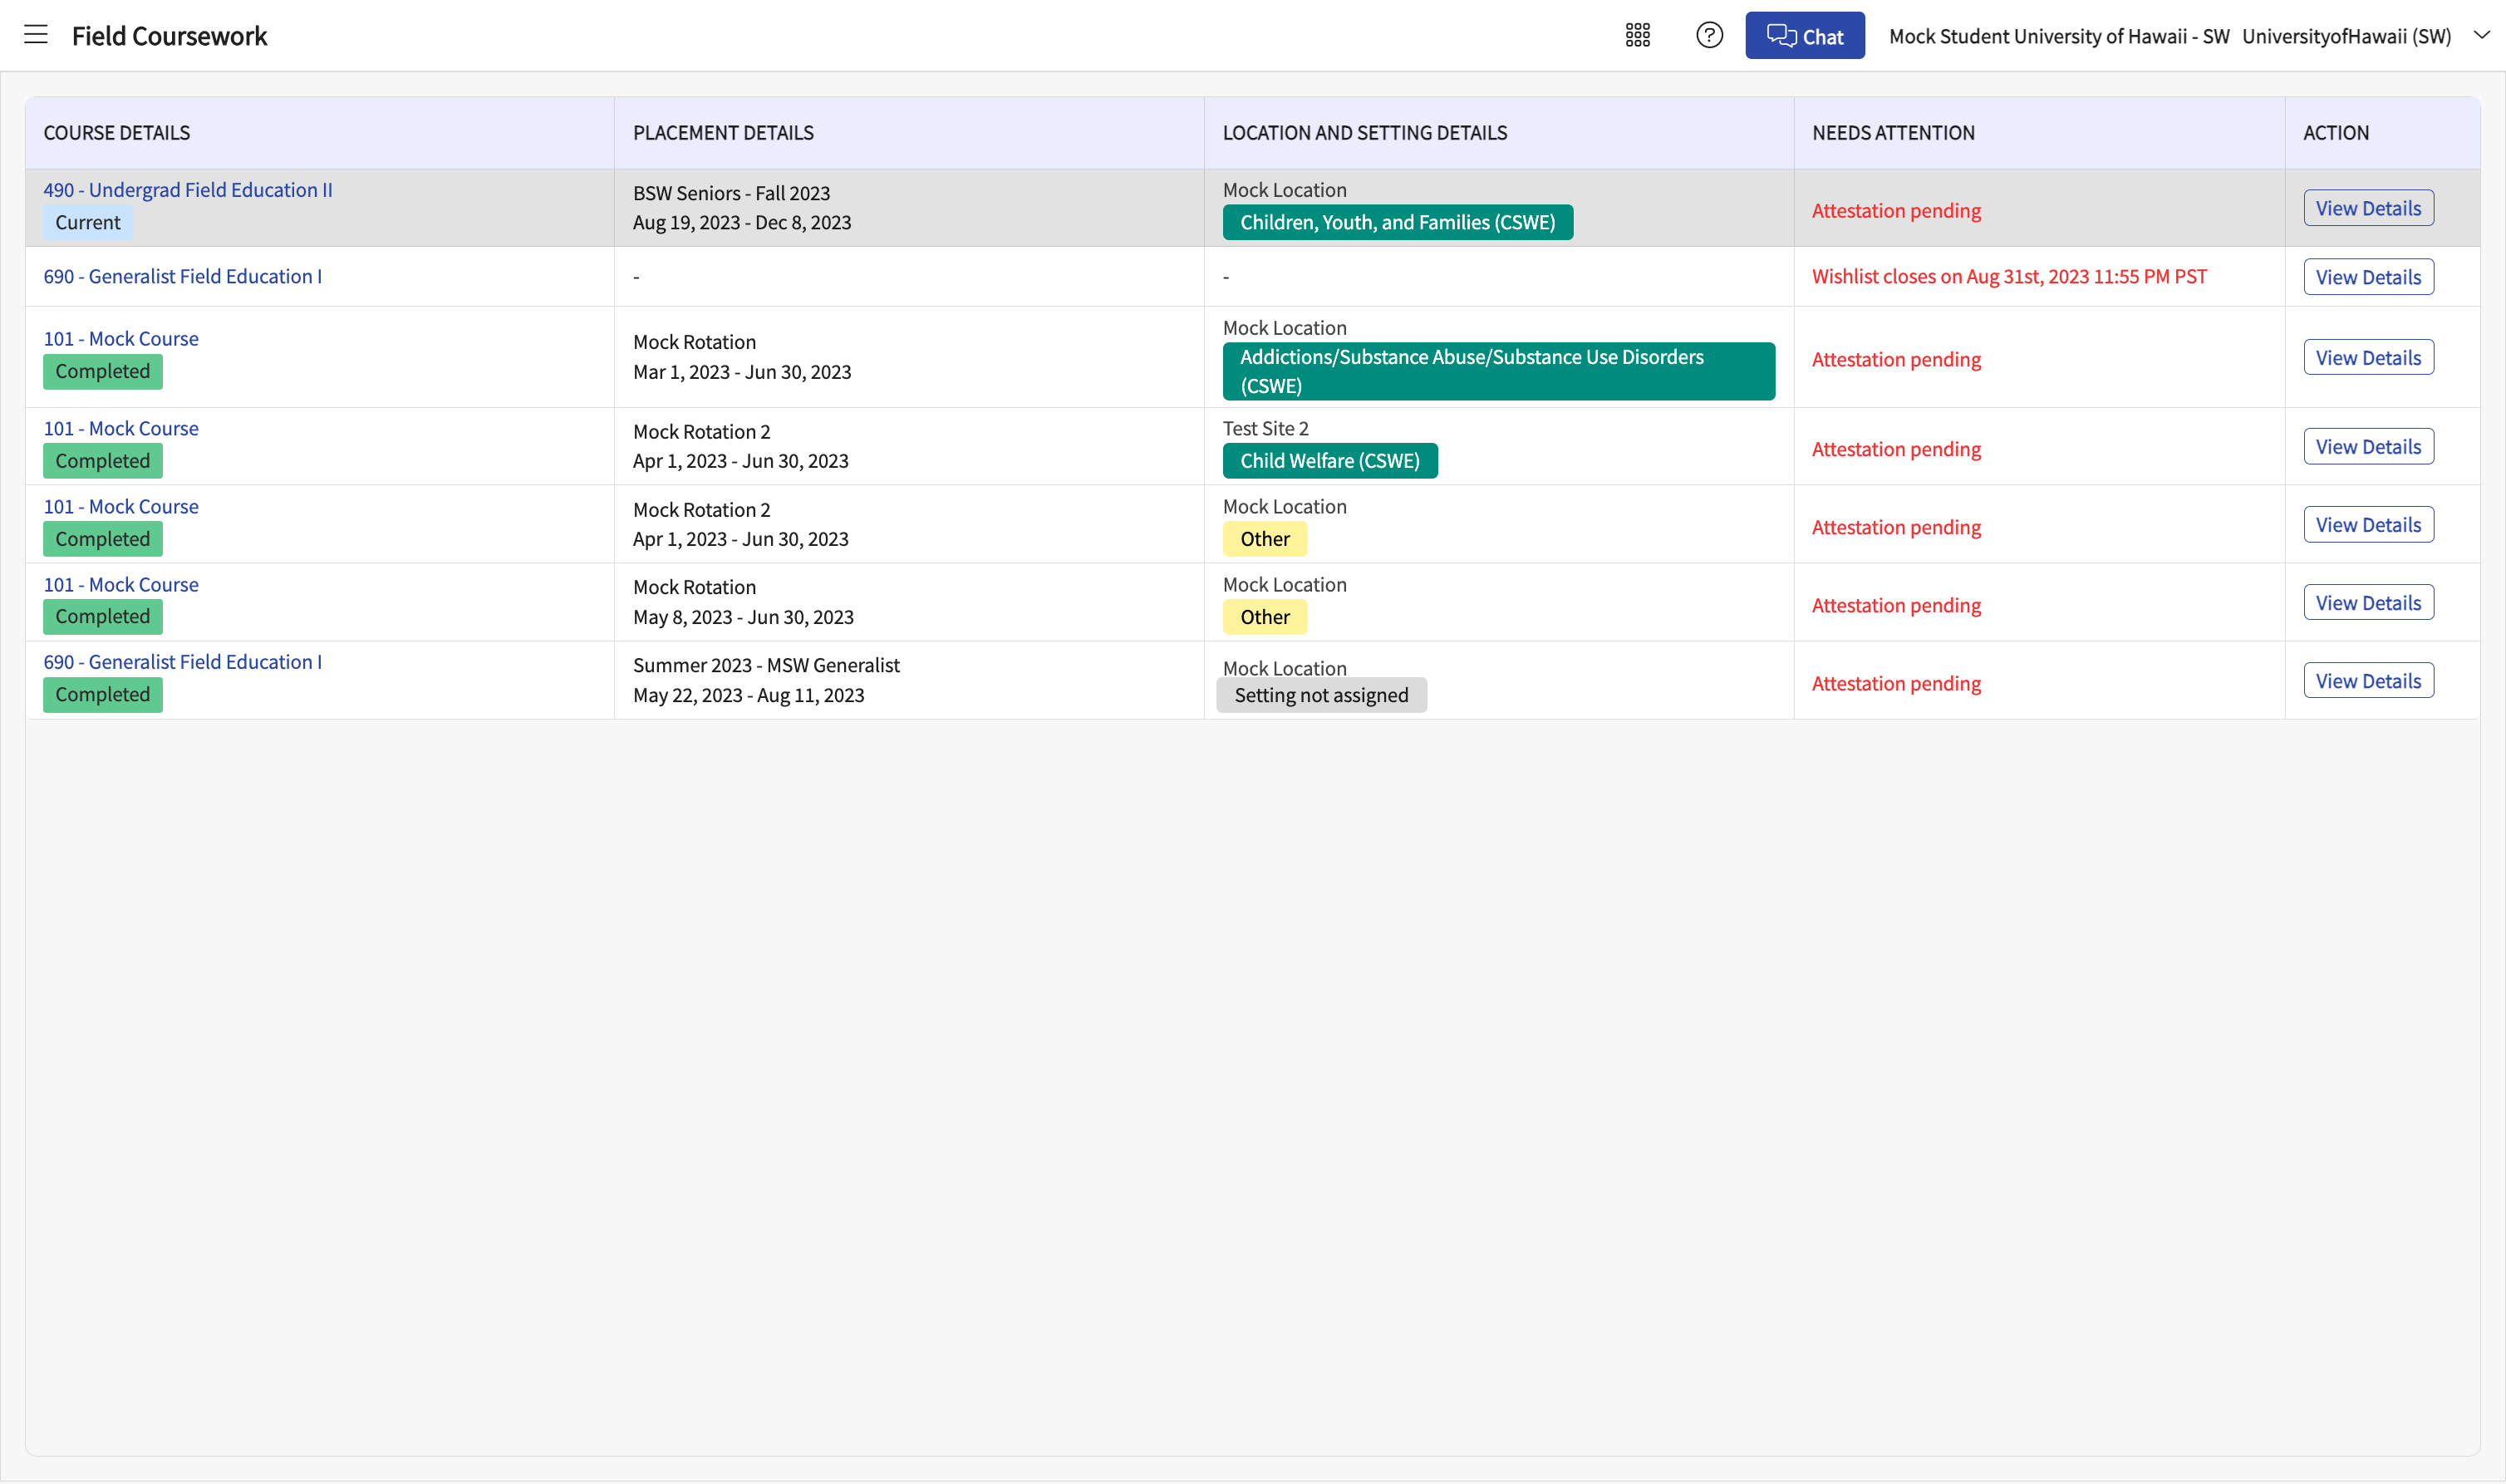
Task: Click Addictions/Substance Abuse/Substance Use Disorders tag
Action: (x=1498, y=371)
